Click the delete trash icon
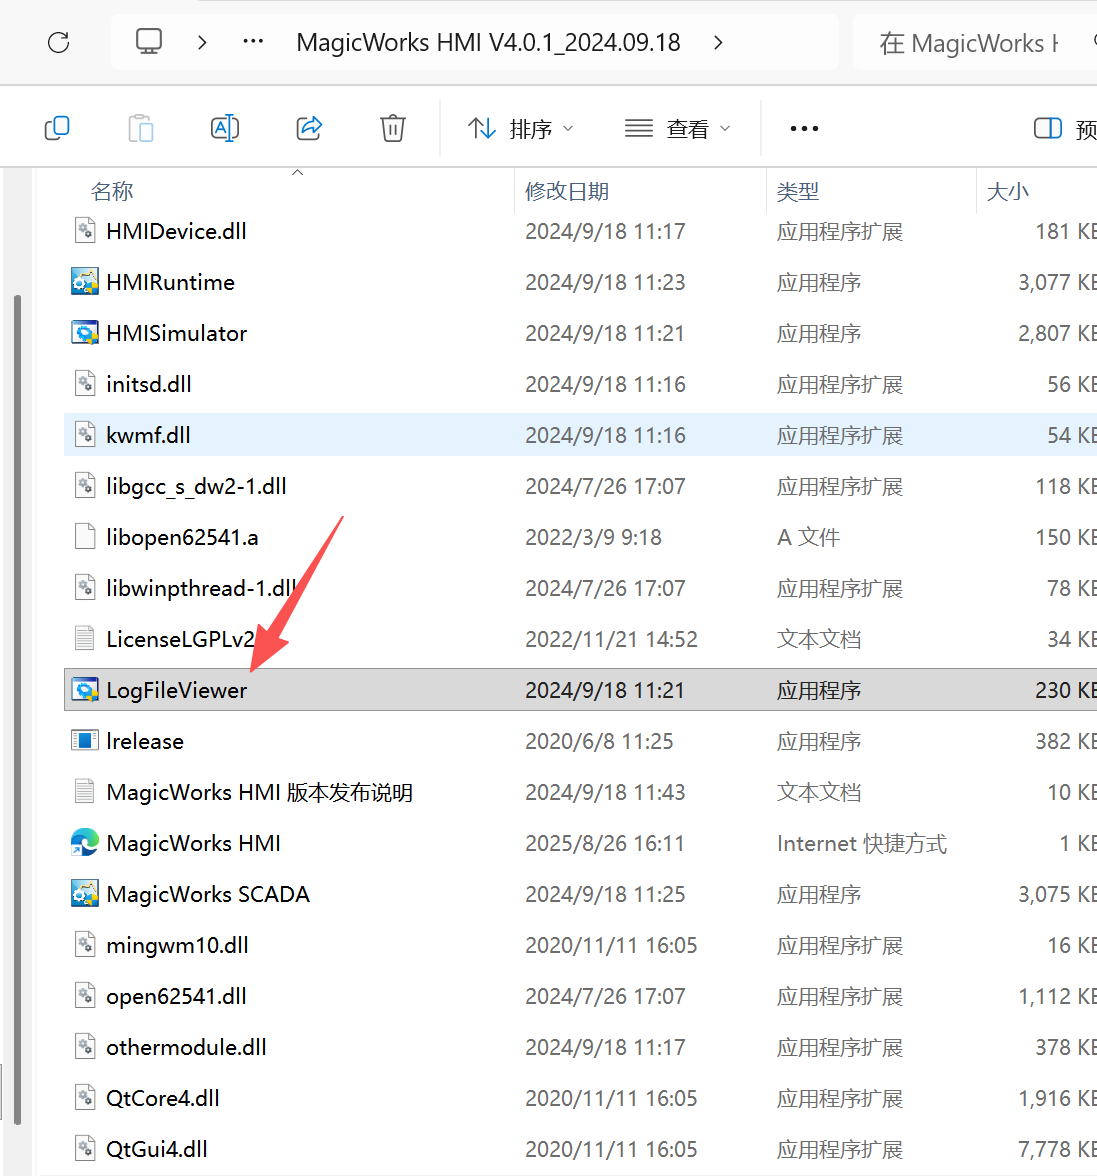The width and height of the screenshot is (1097, 1176). tap(393, 128)
